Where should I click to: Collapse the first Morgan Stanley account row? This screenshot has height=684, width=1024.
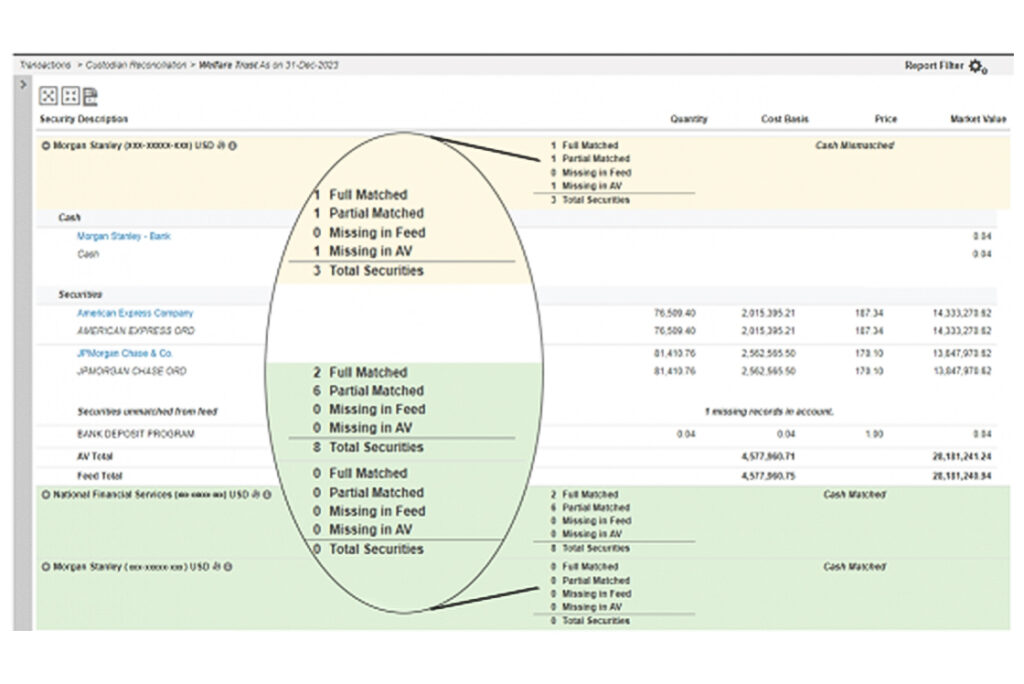coord(45,146)
